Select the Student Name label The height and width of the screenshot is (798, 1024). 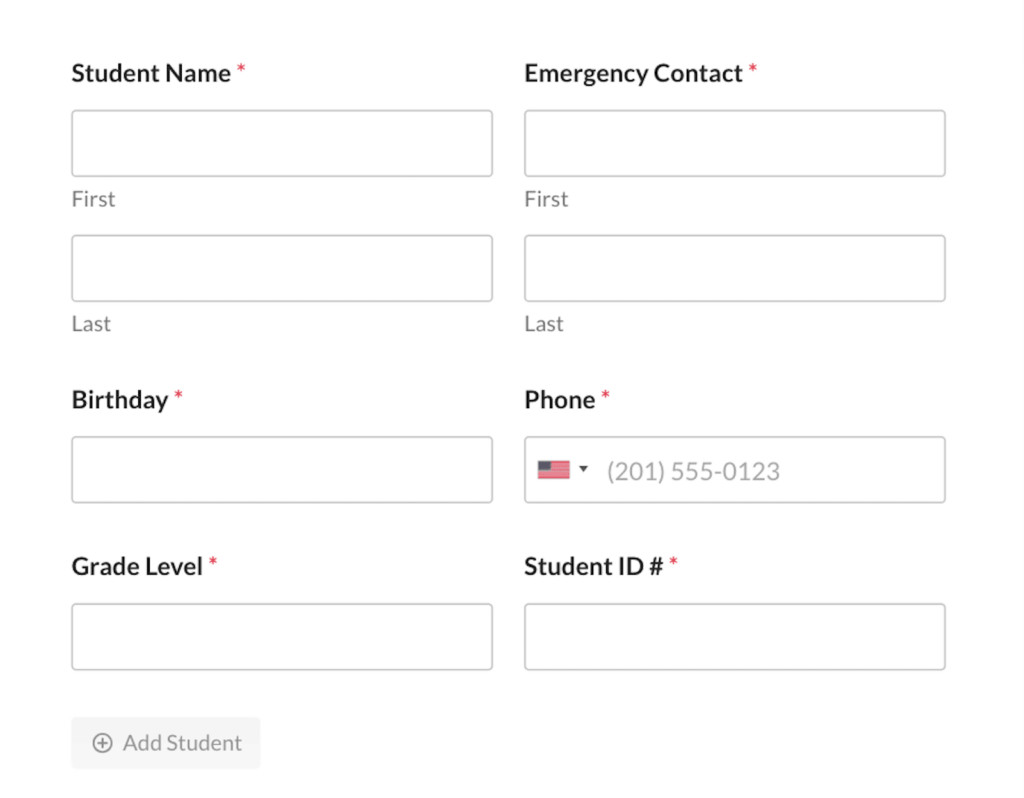tap(150, 73)
